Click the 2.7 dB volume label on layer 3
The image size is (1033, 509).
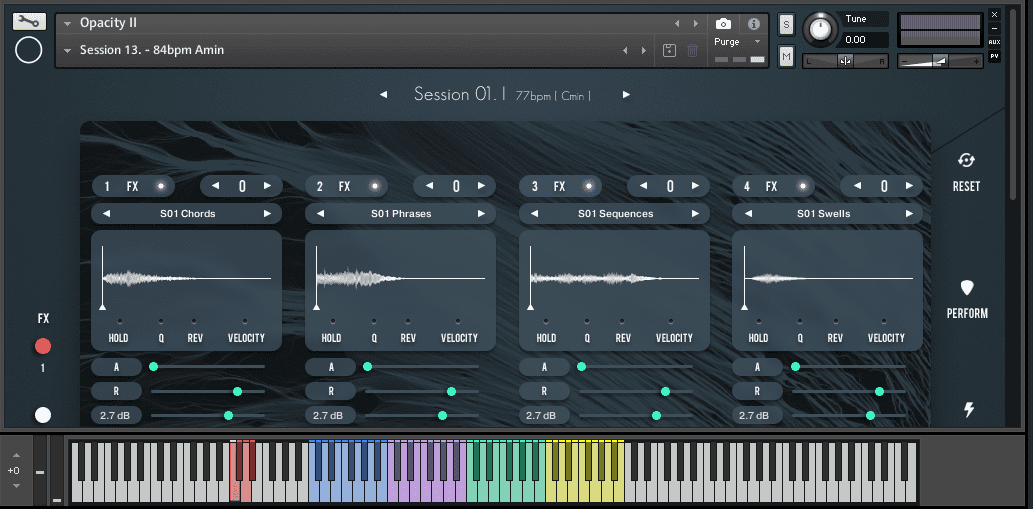pos(544,415)
